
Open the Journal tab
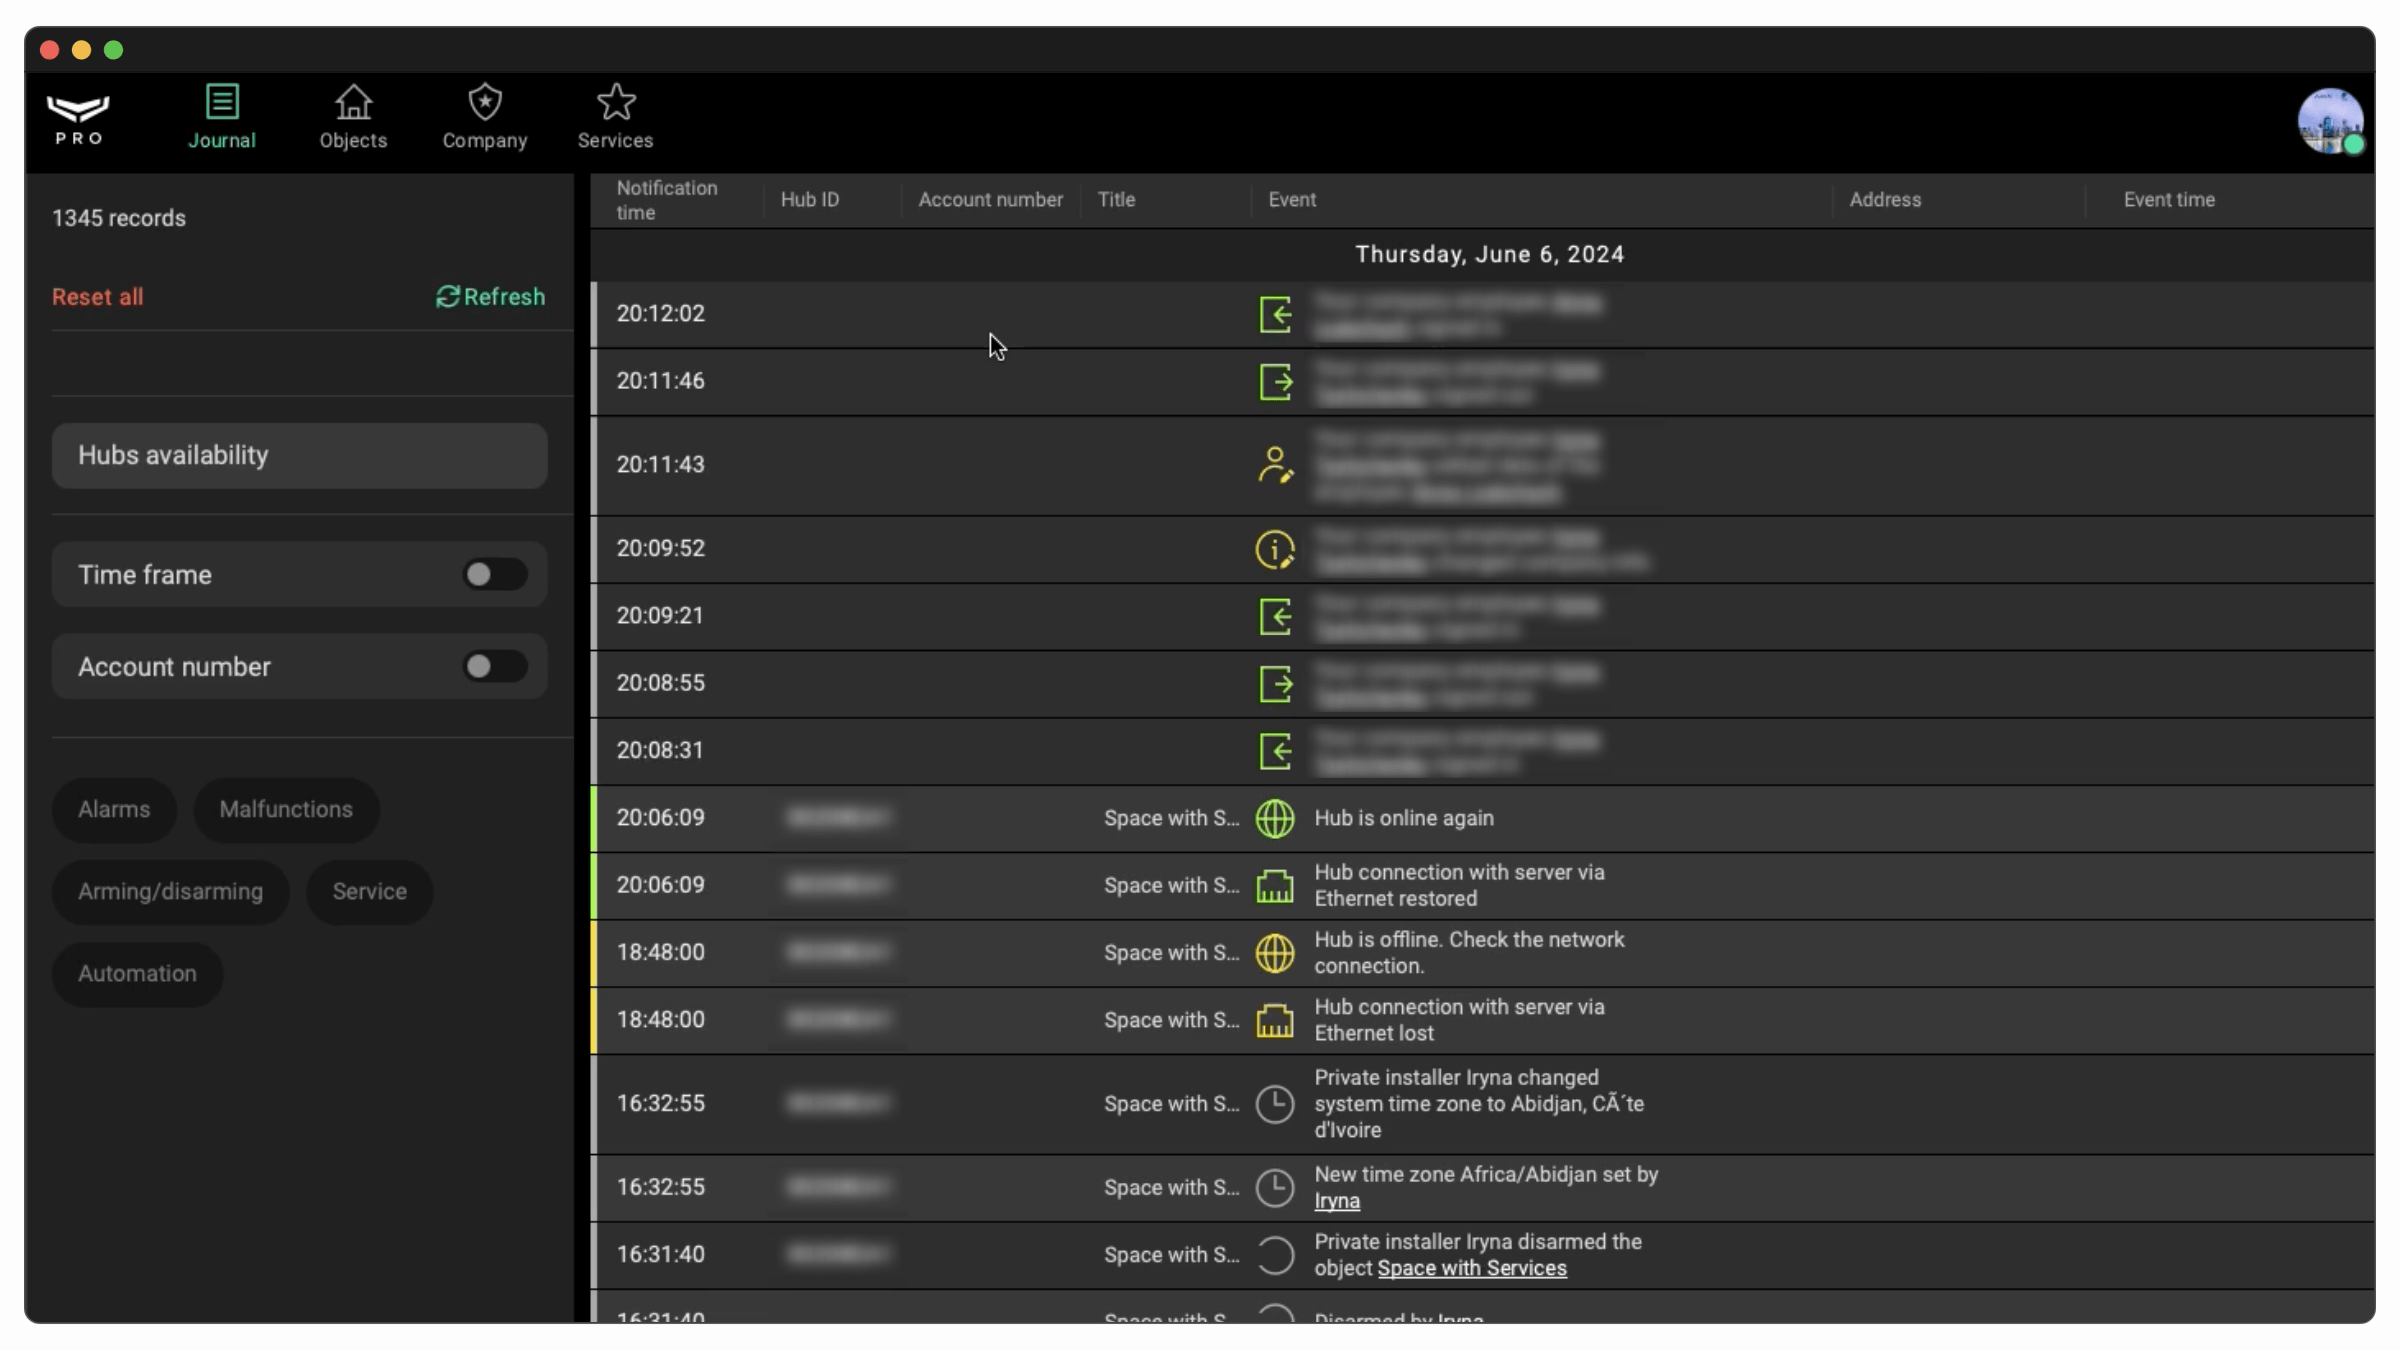click(222, 117)
